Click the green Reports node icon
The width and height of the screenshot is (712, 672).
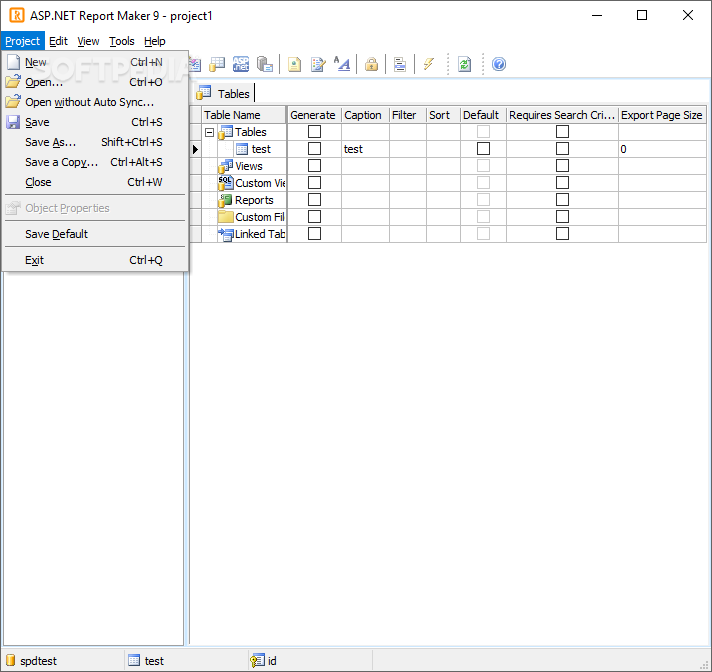pyautogui.click(x=226, y=200)
